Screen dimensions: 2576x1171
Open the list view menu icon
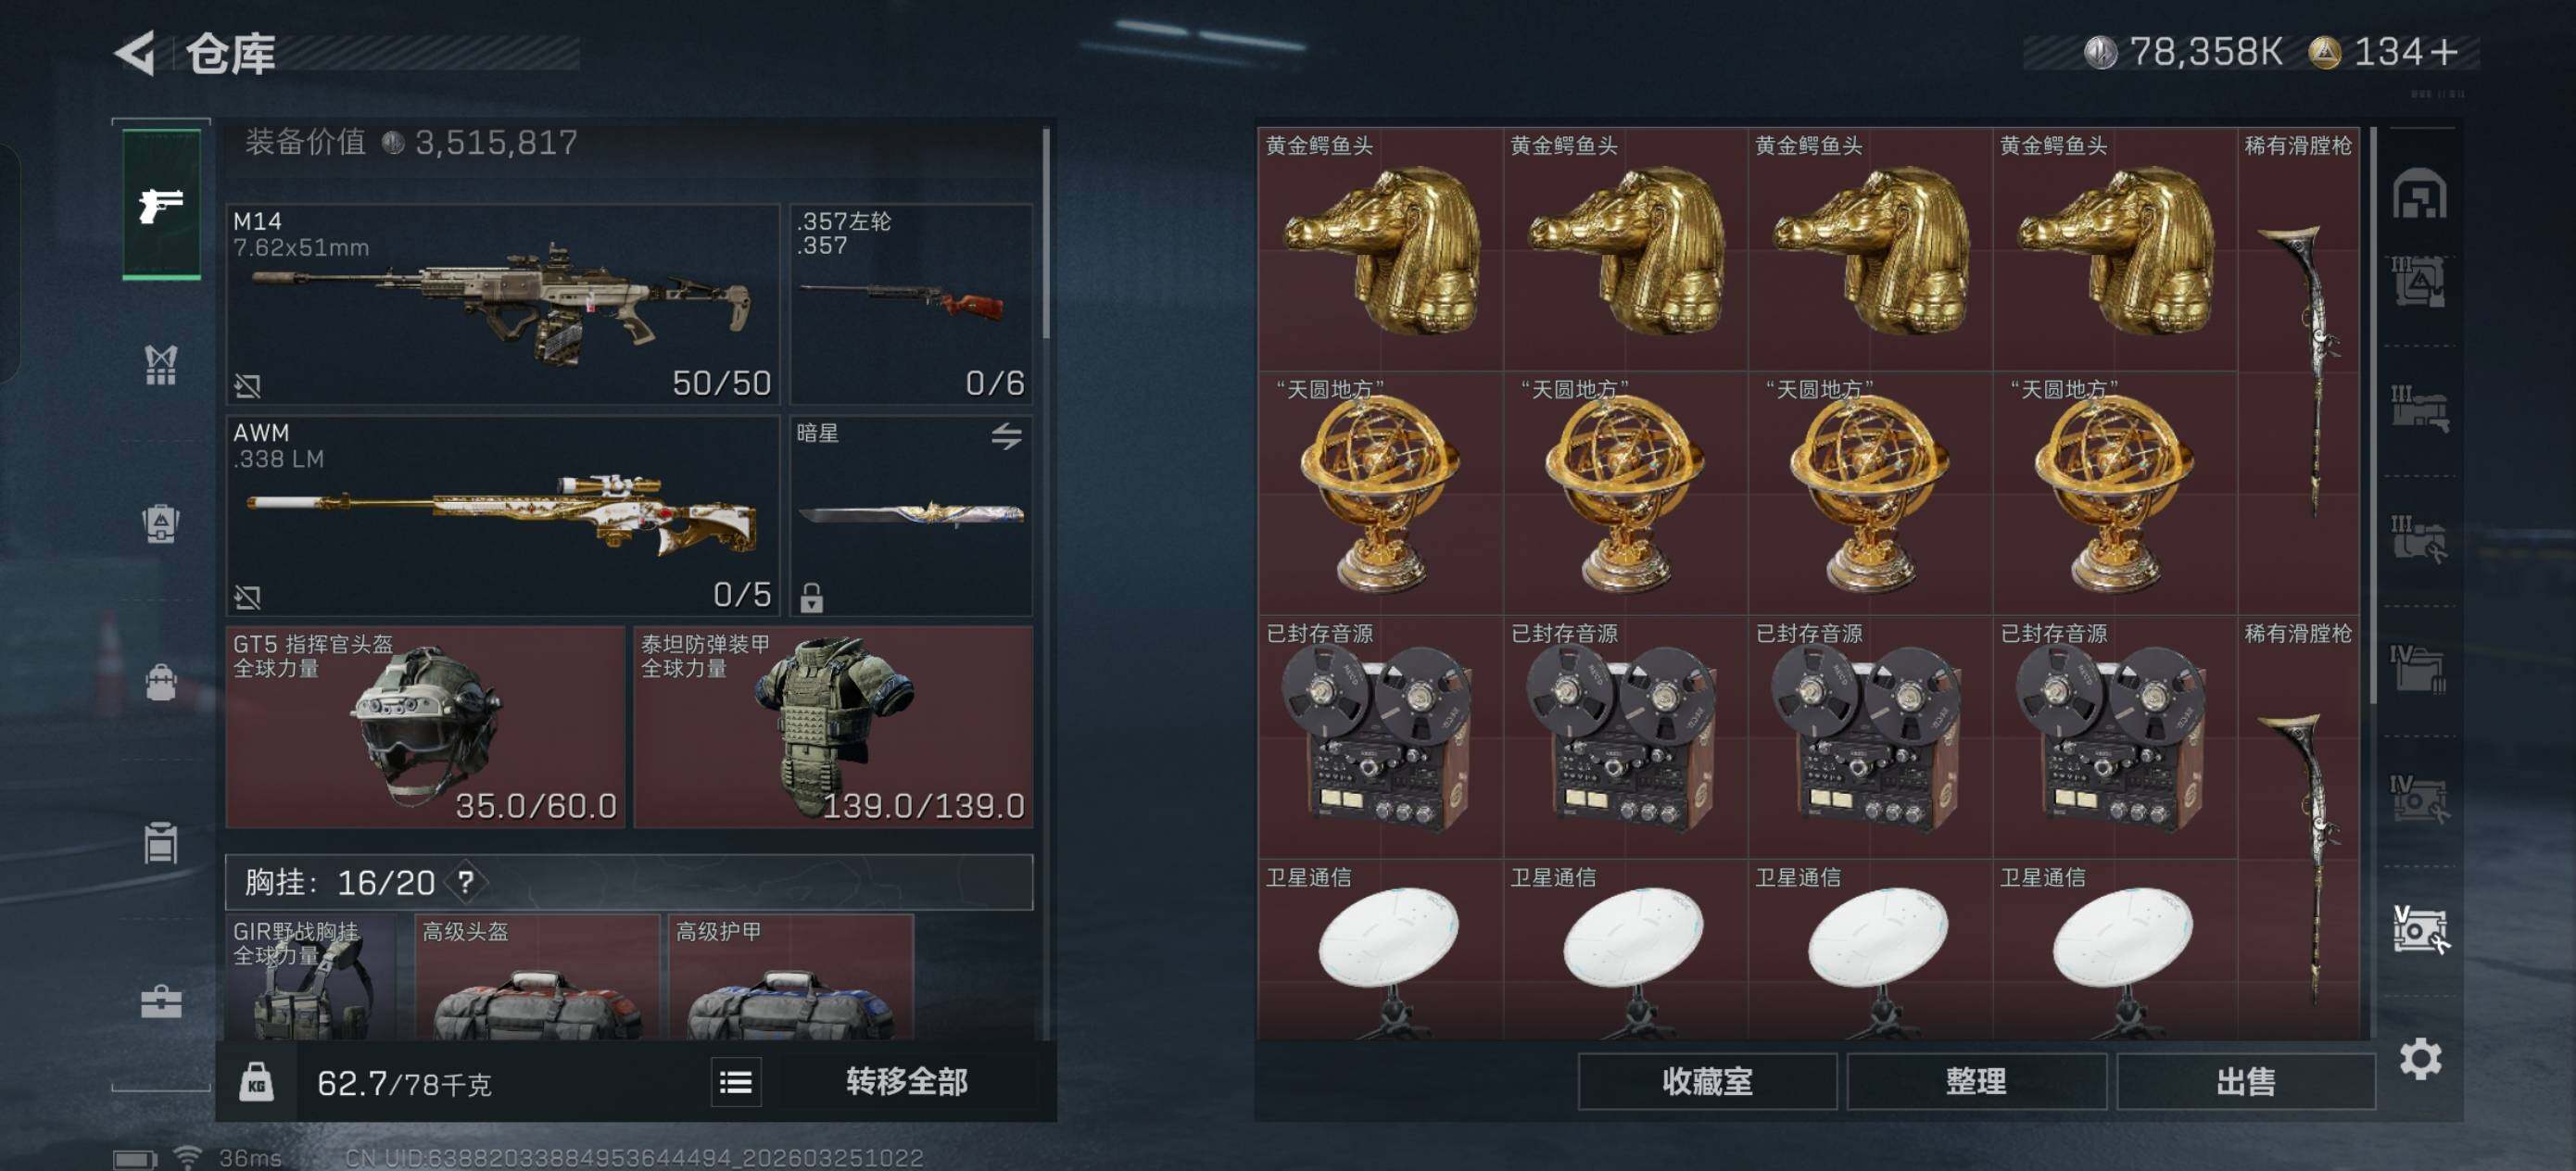pyautogui.click(x=736, y=1082)
